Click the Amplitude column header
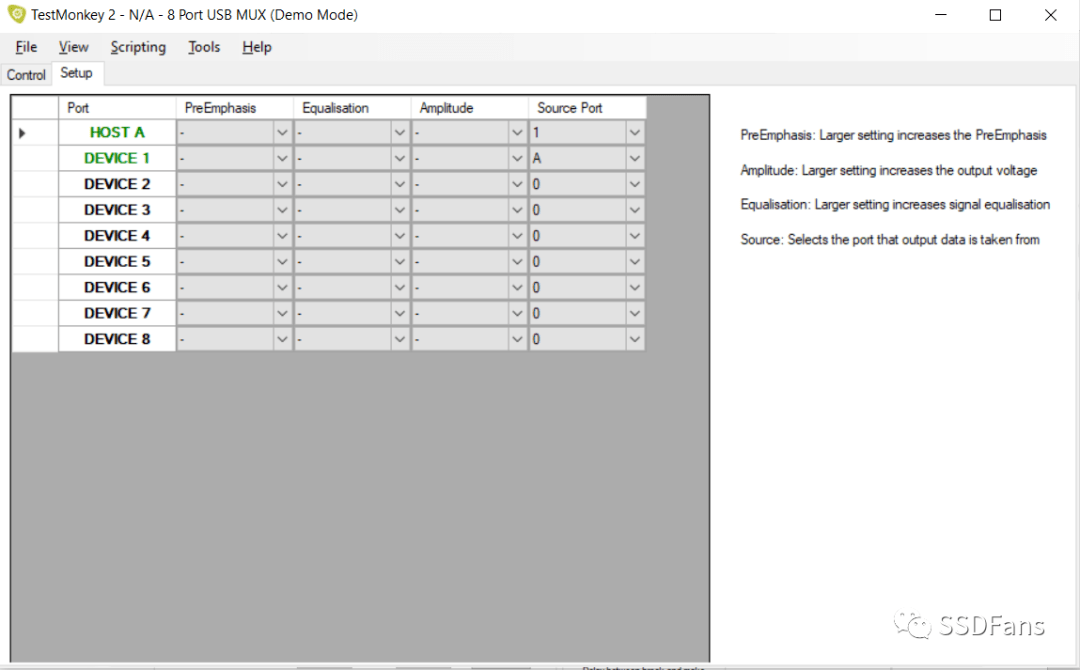This screenshot has width=1080, height=670. [x=470, y=108]
